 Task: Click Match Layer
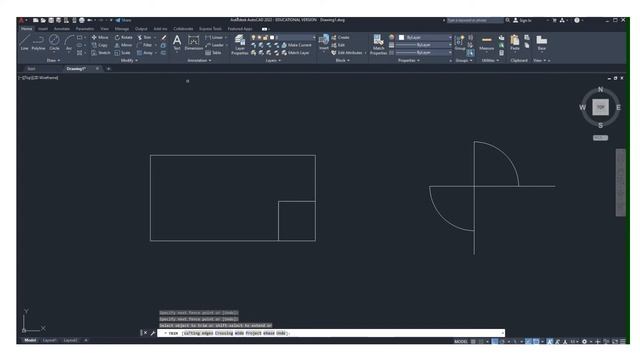point(296,53)
